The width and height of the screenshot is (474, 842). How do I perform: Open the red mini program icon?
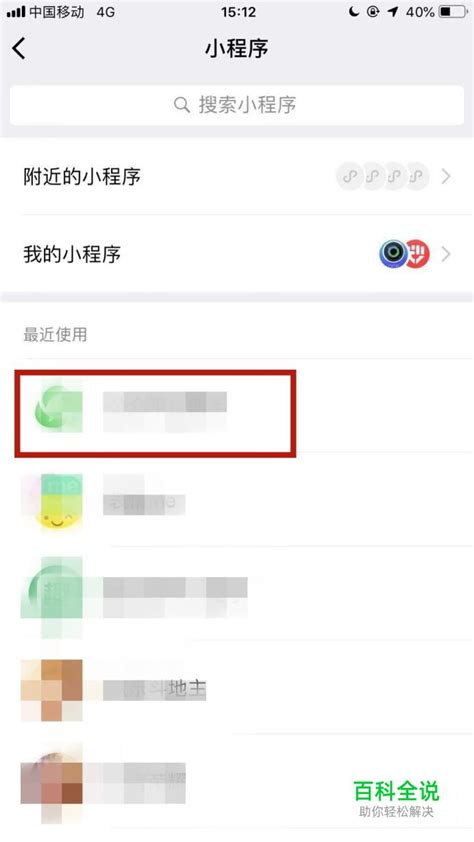pos(418,254)
